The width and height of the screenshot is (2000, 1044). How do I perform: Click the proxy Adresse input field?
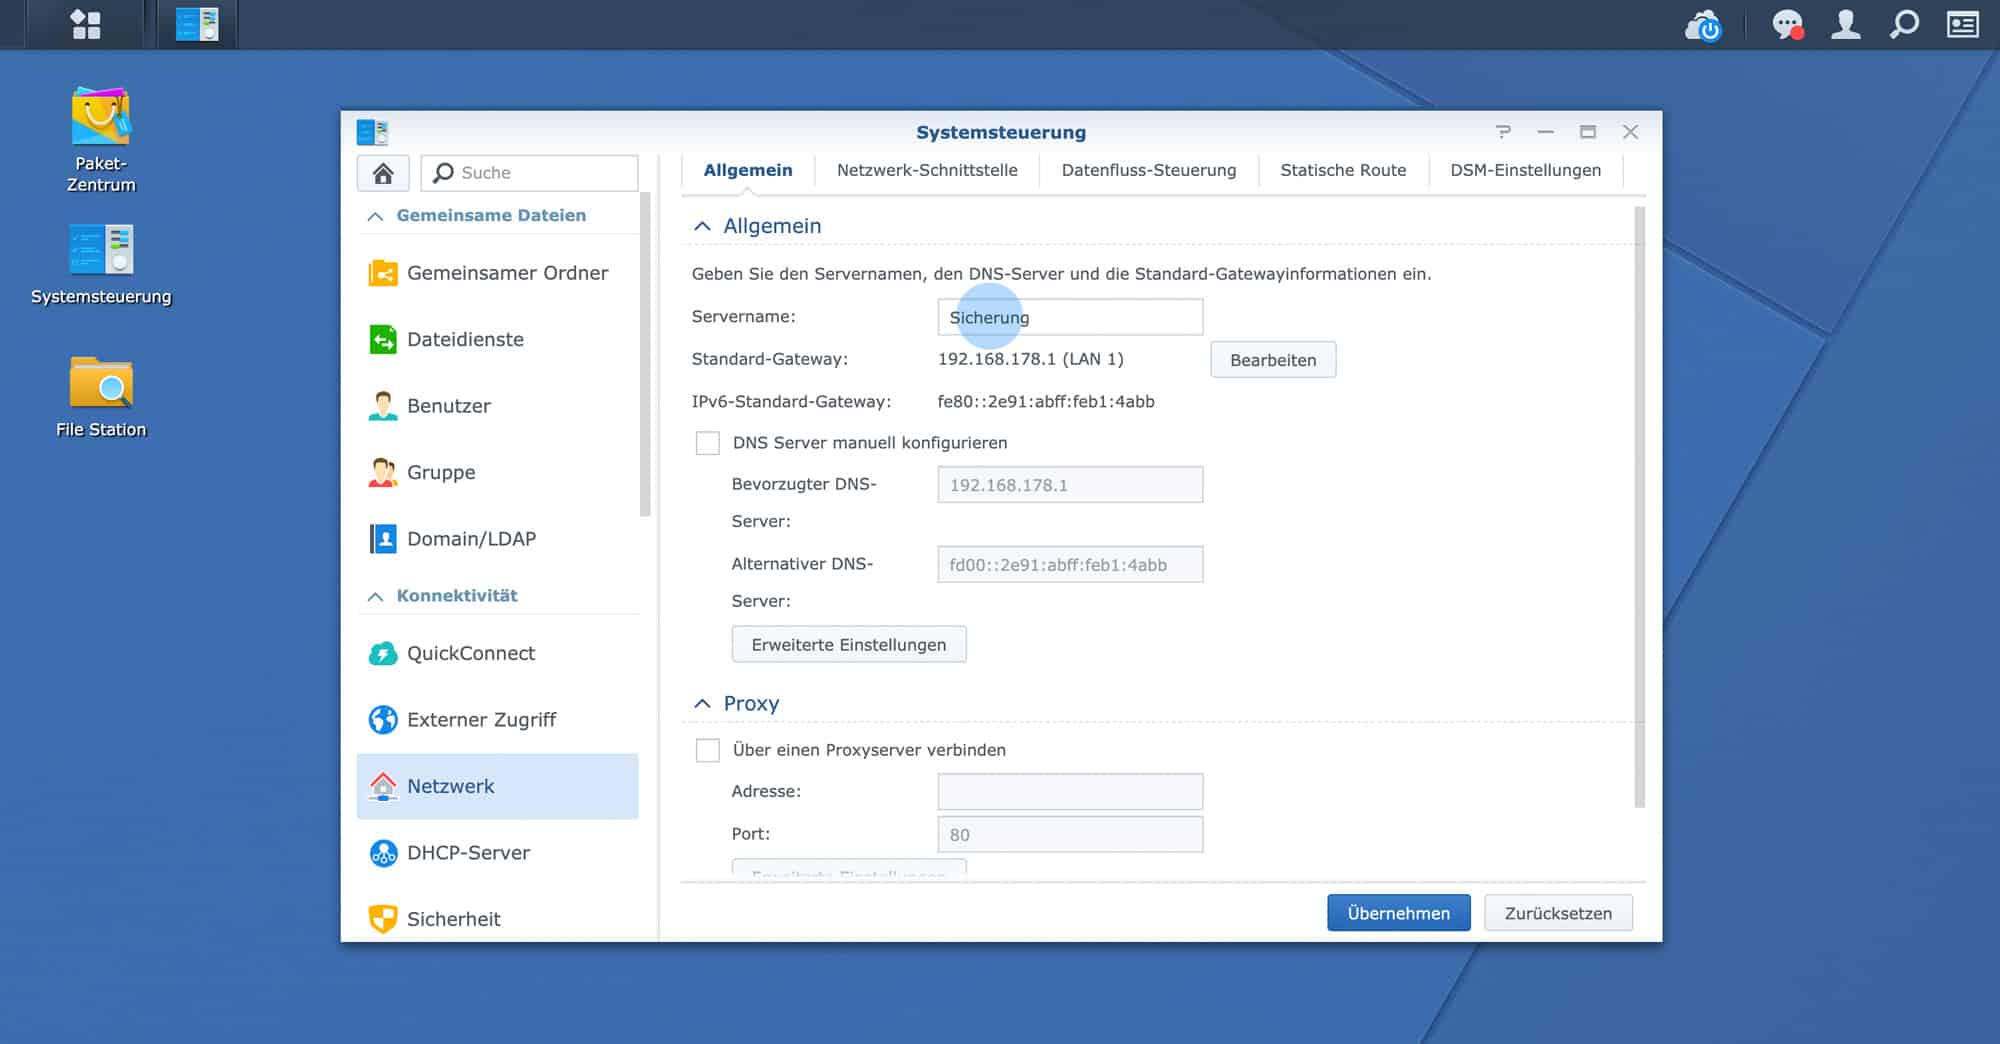(x=1070, y=792)
